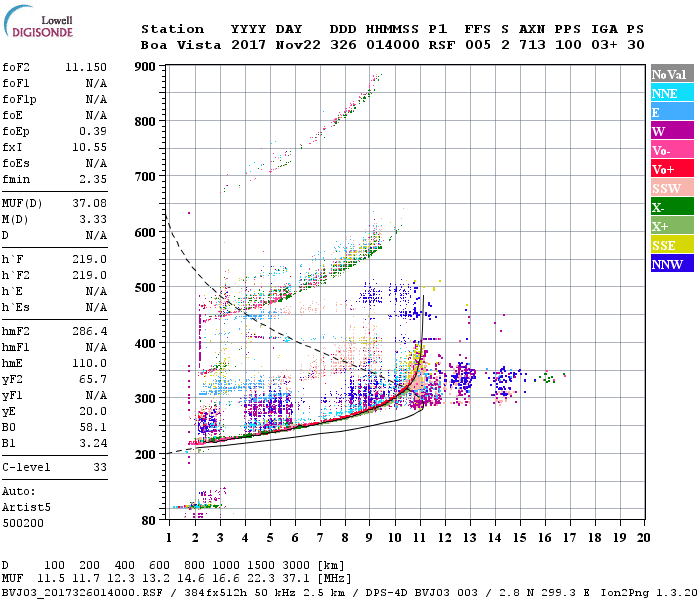Click the 20 MHz frequency axis label
The width and height of the screenshot is (700, 600).
tap(643, 538)
